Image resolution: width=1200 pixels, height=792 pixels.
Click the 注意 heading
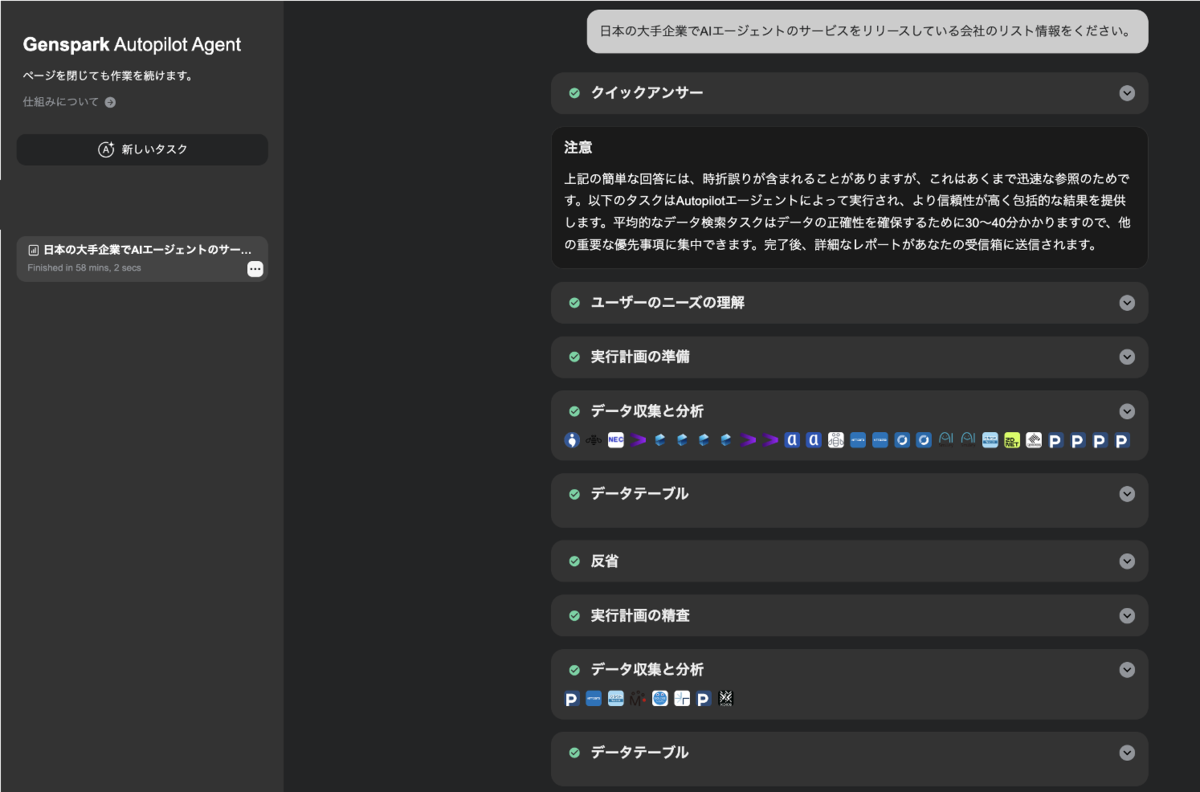[x=578, y=148]
